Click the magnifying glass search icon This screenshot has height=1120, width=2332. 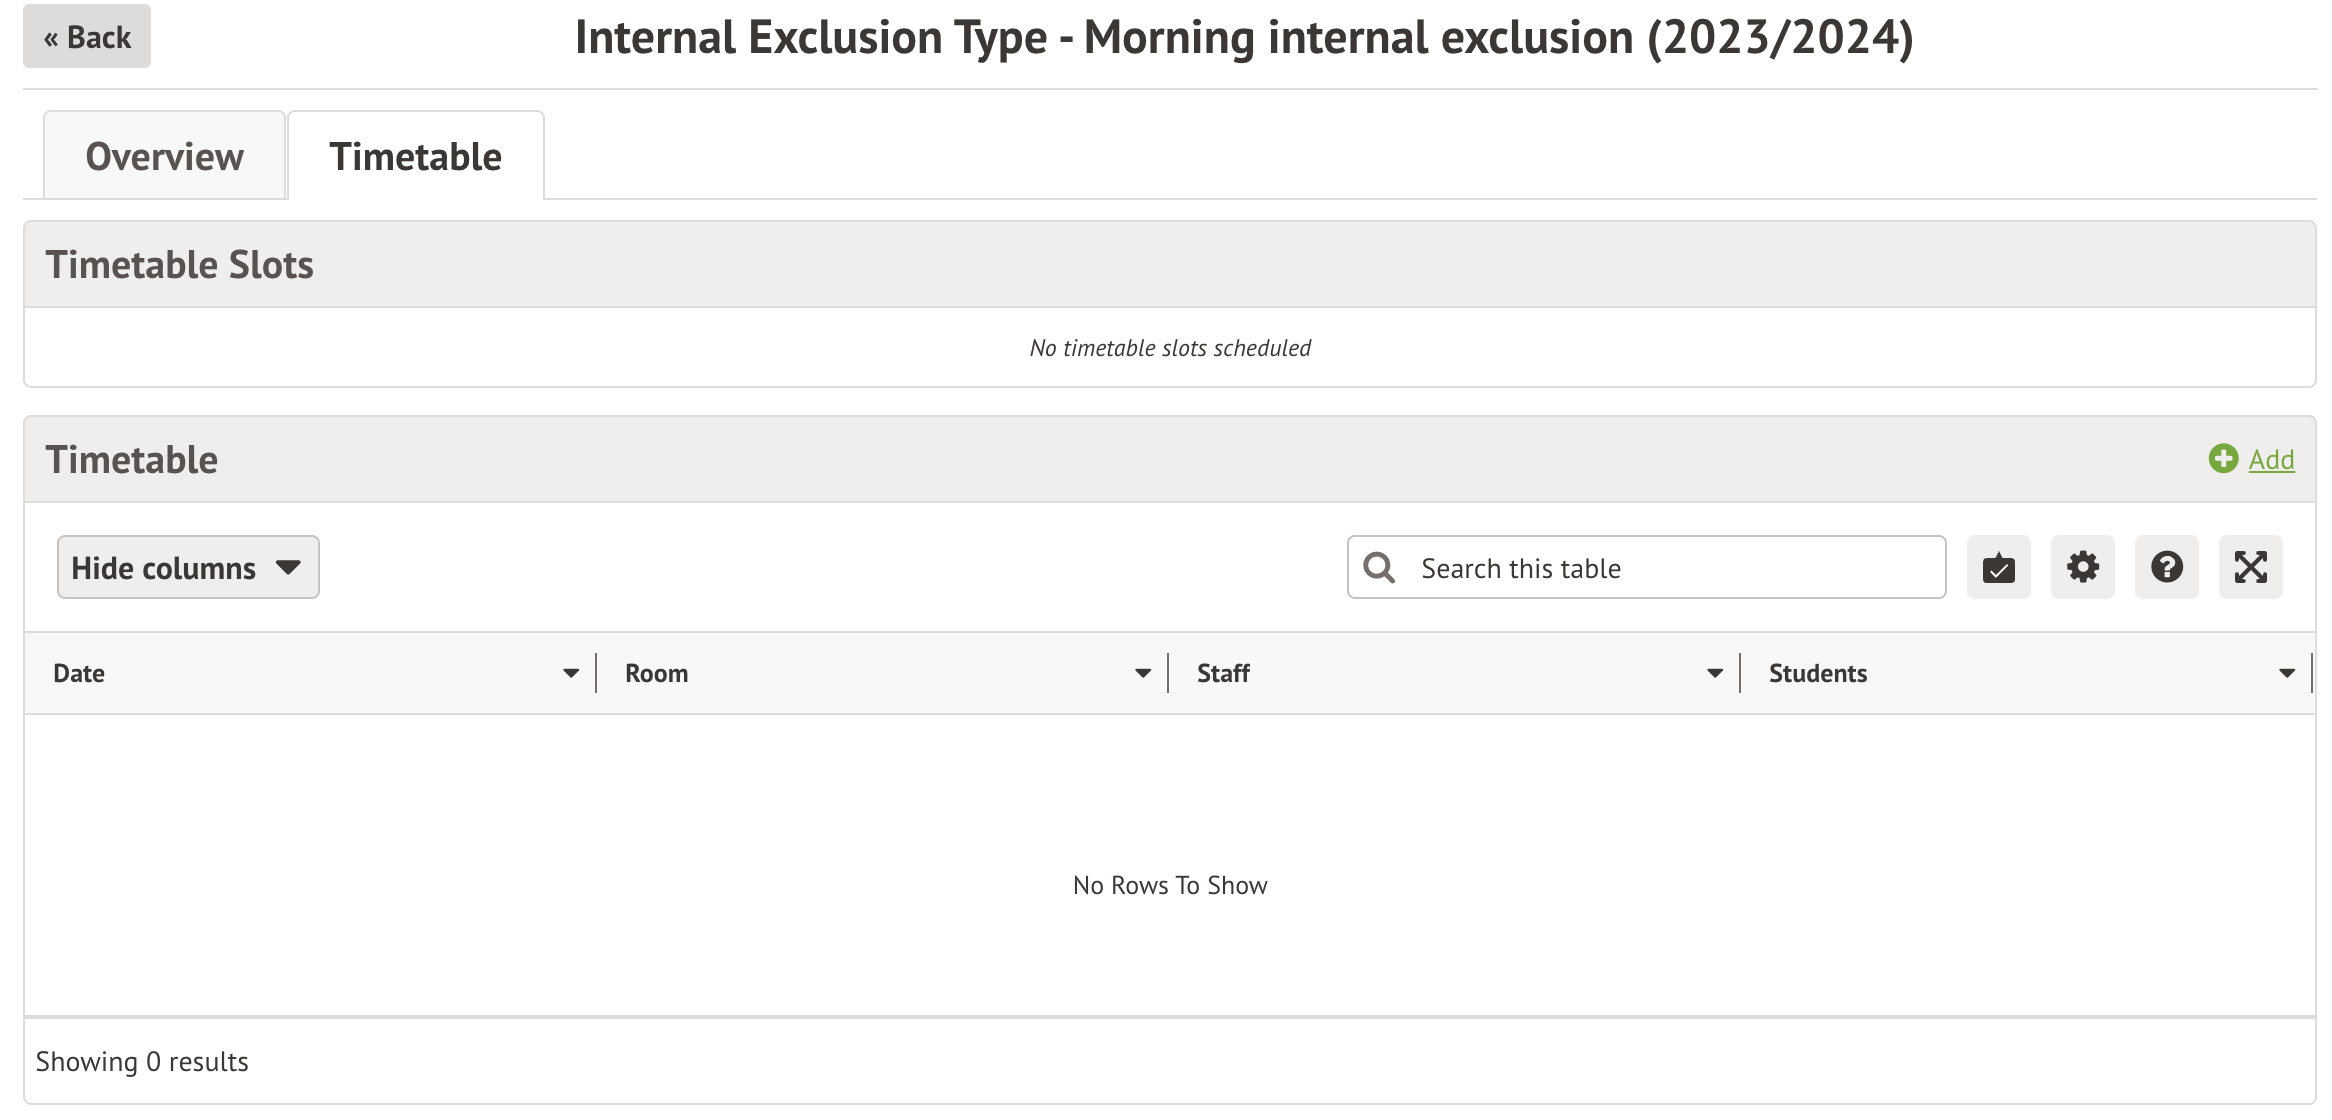pyautogui.click(x=1380, y=568)
